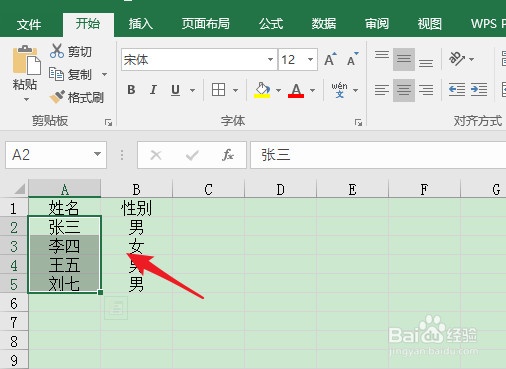Click the Paste clipboard icon
The image size is (506, 369).
coord(26,61)
